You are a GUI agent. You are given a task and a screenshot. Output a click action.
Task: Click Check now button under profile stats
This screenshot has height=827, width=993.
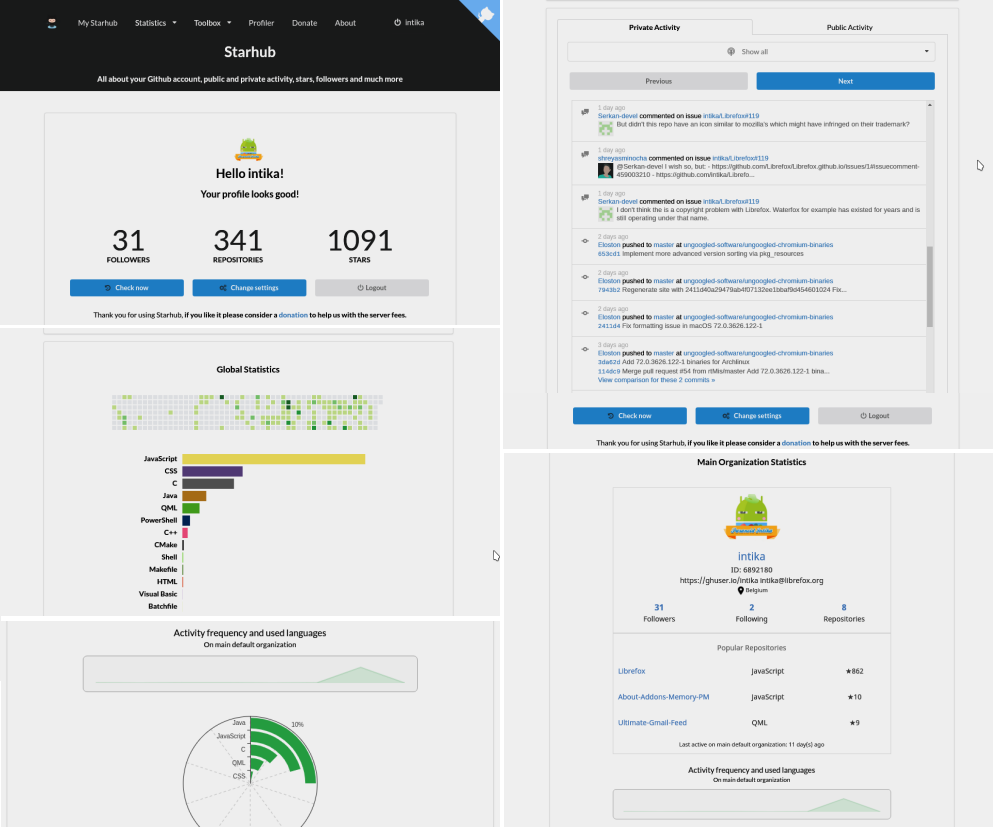click(127, 287)
